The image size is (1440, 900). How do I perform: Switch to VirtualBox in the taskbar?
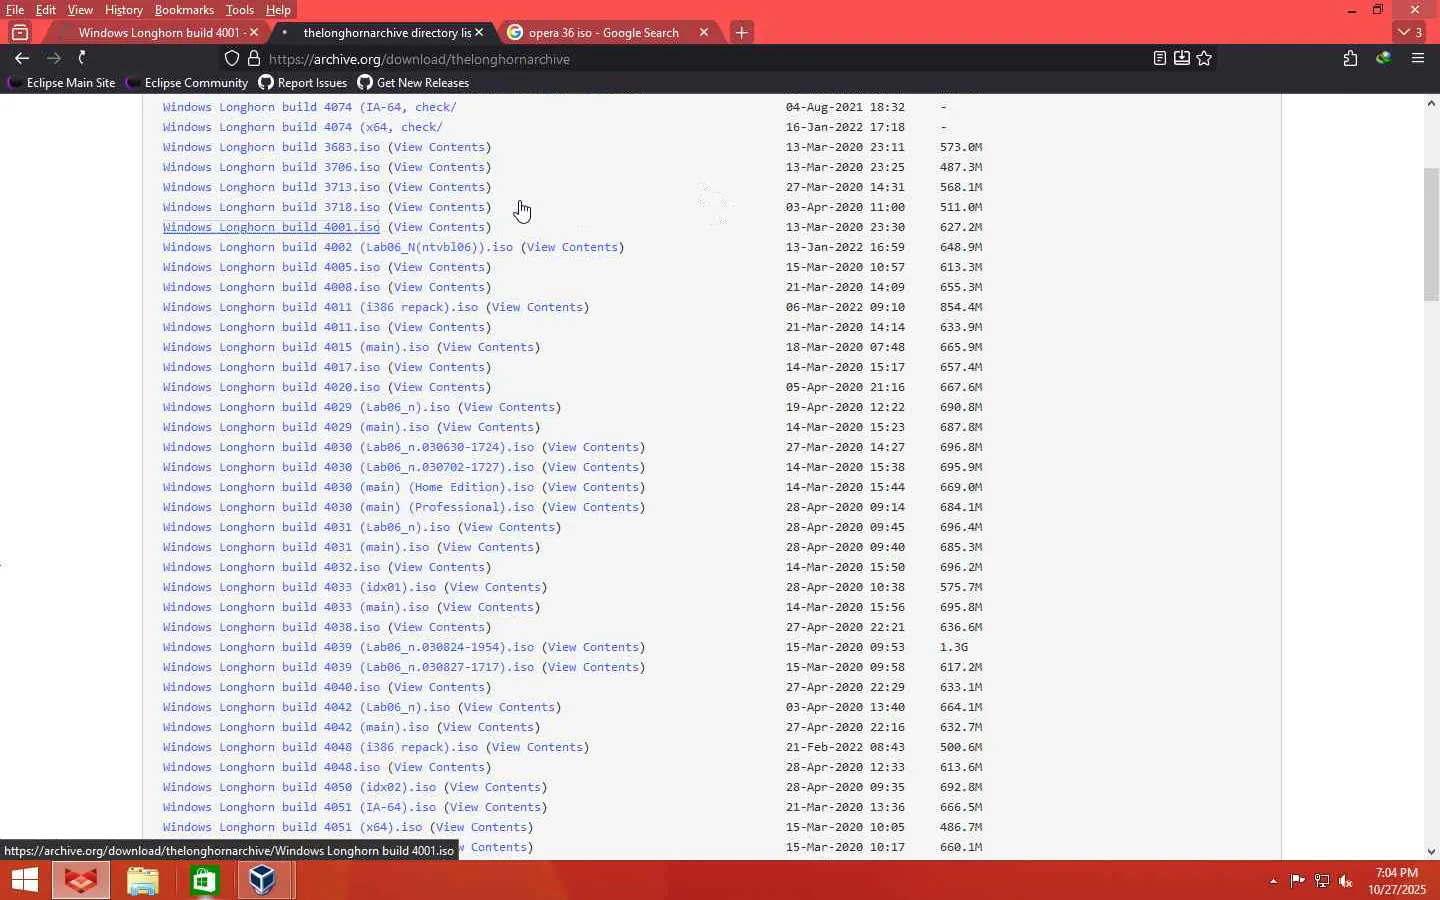pos(263,880)
